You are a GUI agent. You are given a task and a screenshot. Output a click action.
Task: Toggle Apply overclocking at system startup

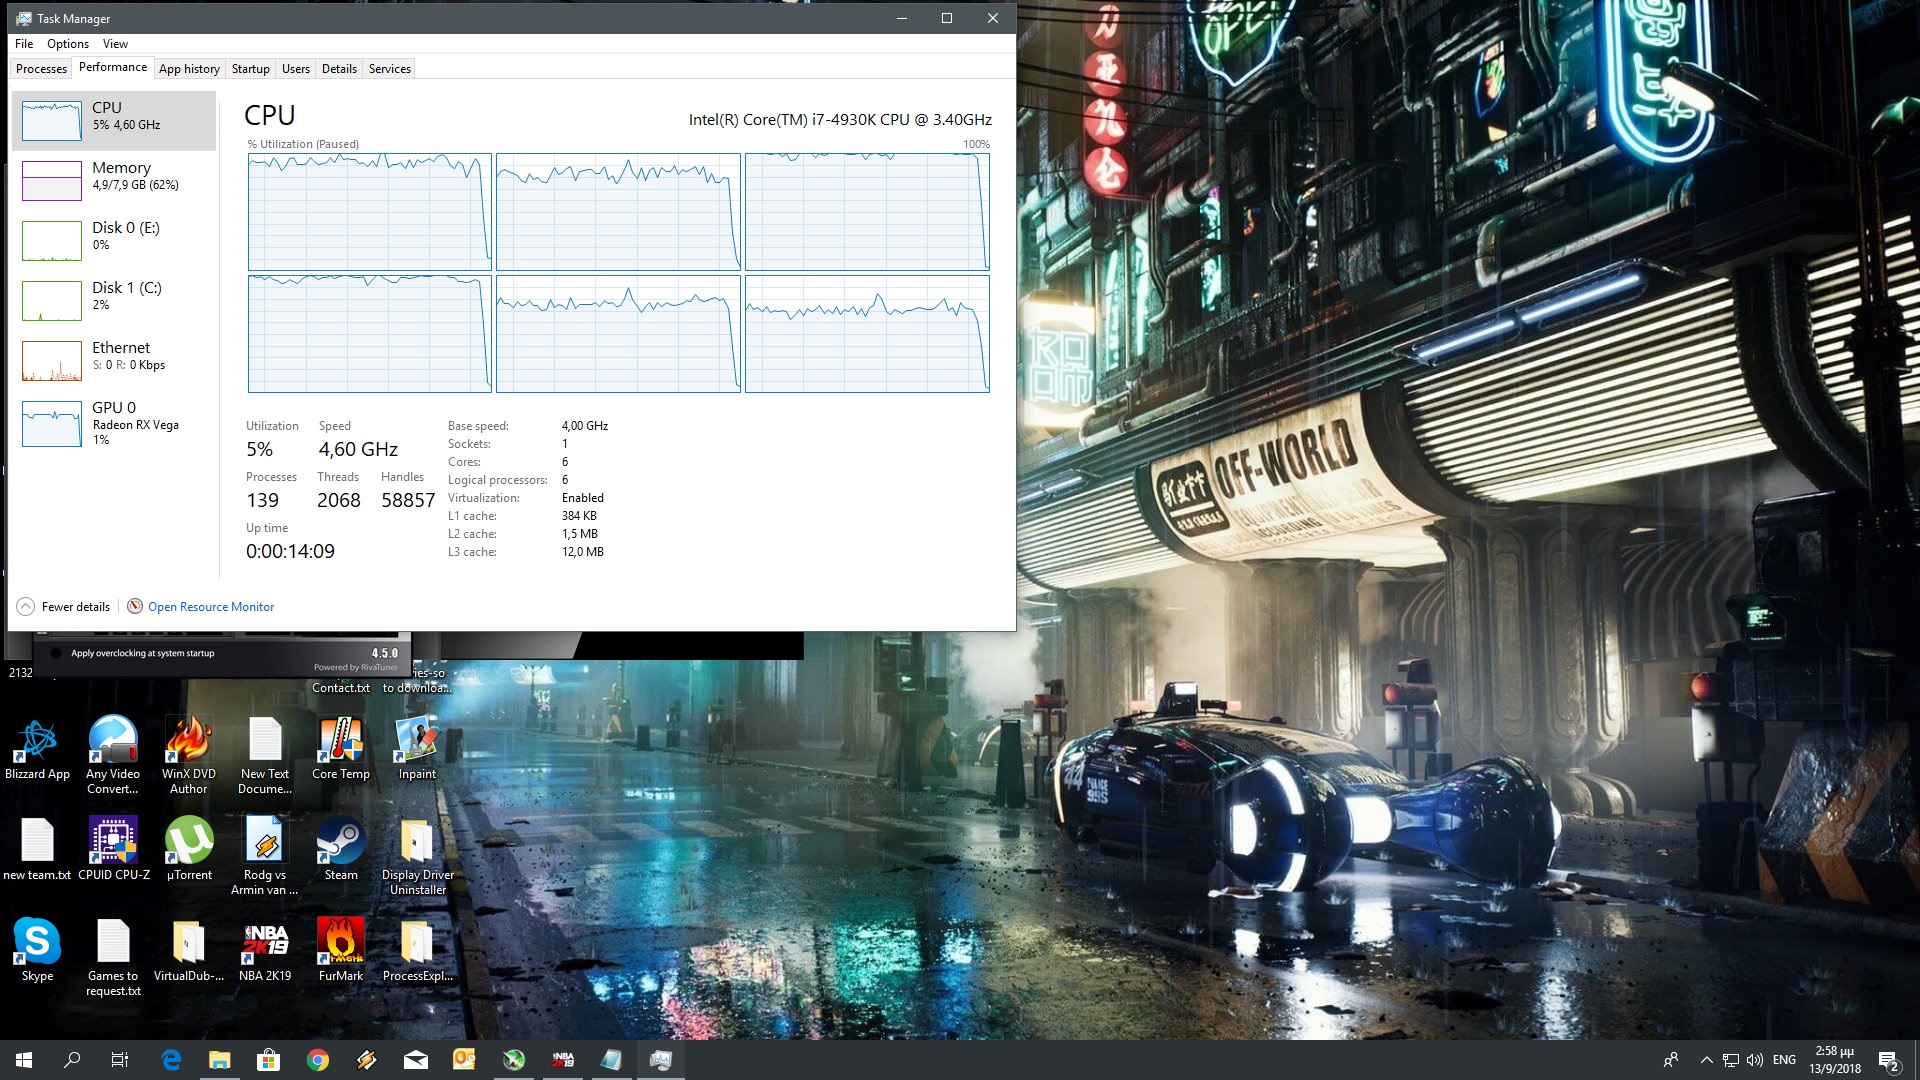pos(56,653)
